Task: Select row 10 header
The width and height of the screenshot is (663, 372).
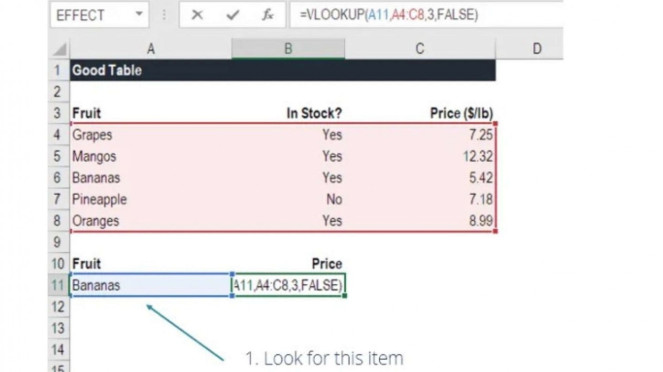Action: (58, 264)
